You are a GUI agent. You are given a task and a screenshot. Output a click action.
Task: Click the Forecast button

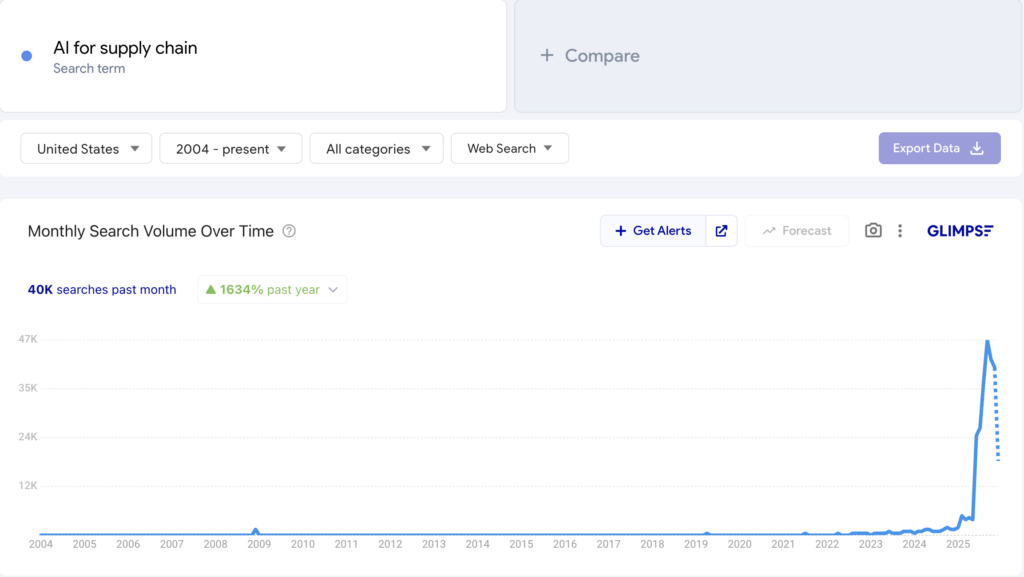click(796, 231)
